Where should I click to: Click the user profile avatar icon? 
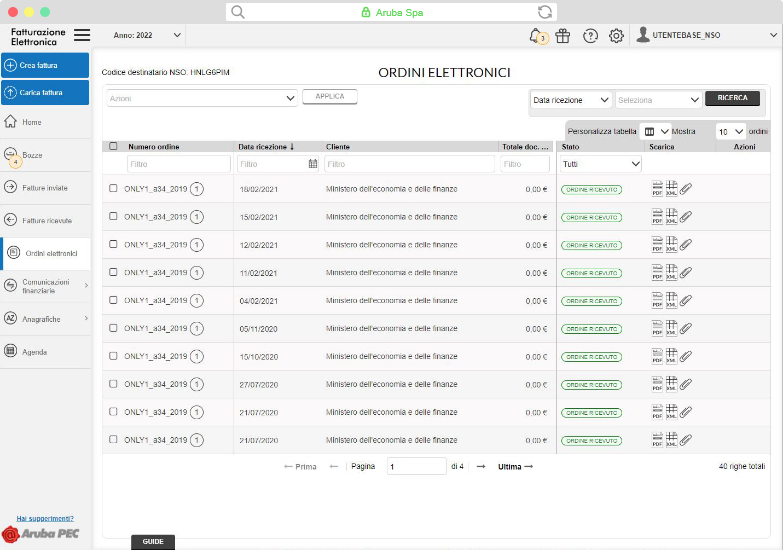click(643, 35)
